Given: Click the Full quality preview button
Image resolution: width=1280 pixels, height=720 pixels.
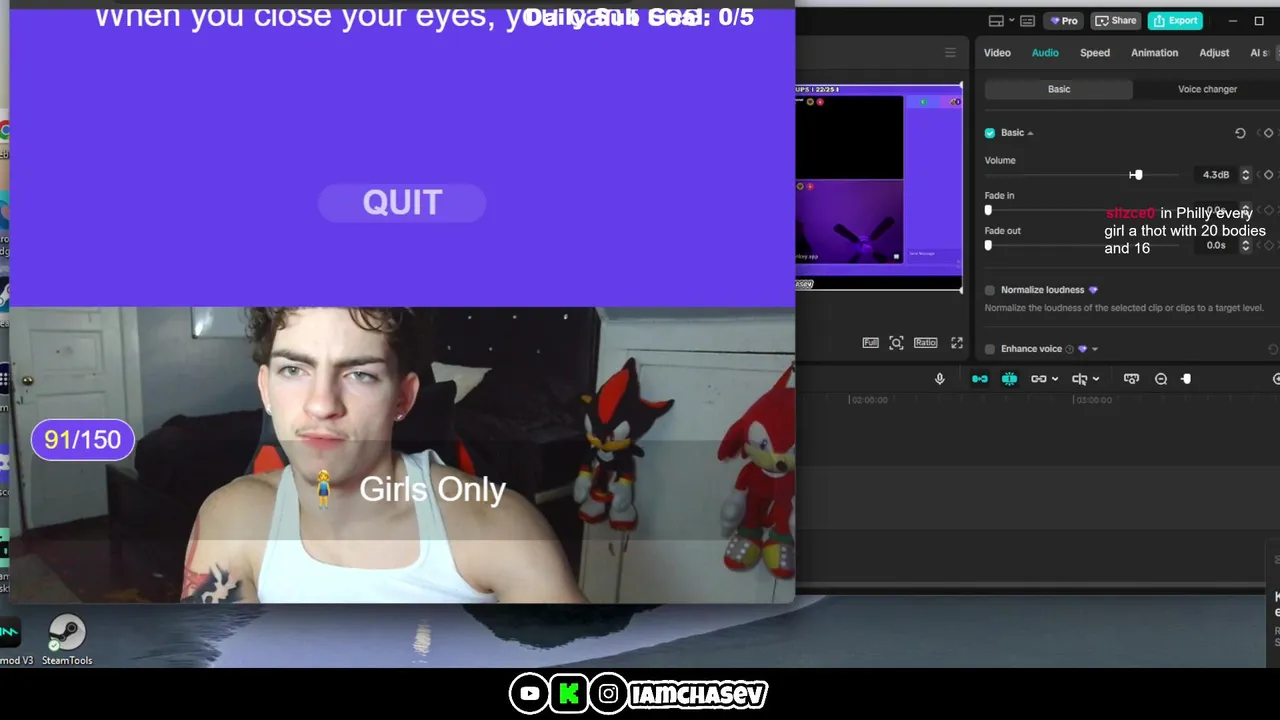Looking at the screenshot, I should pos(870,343).
